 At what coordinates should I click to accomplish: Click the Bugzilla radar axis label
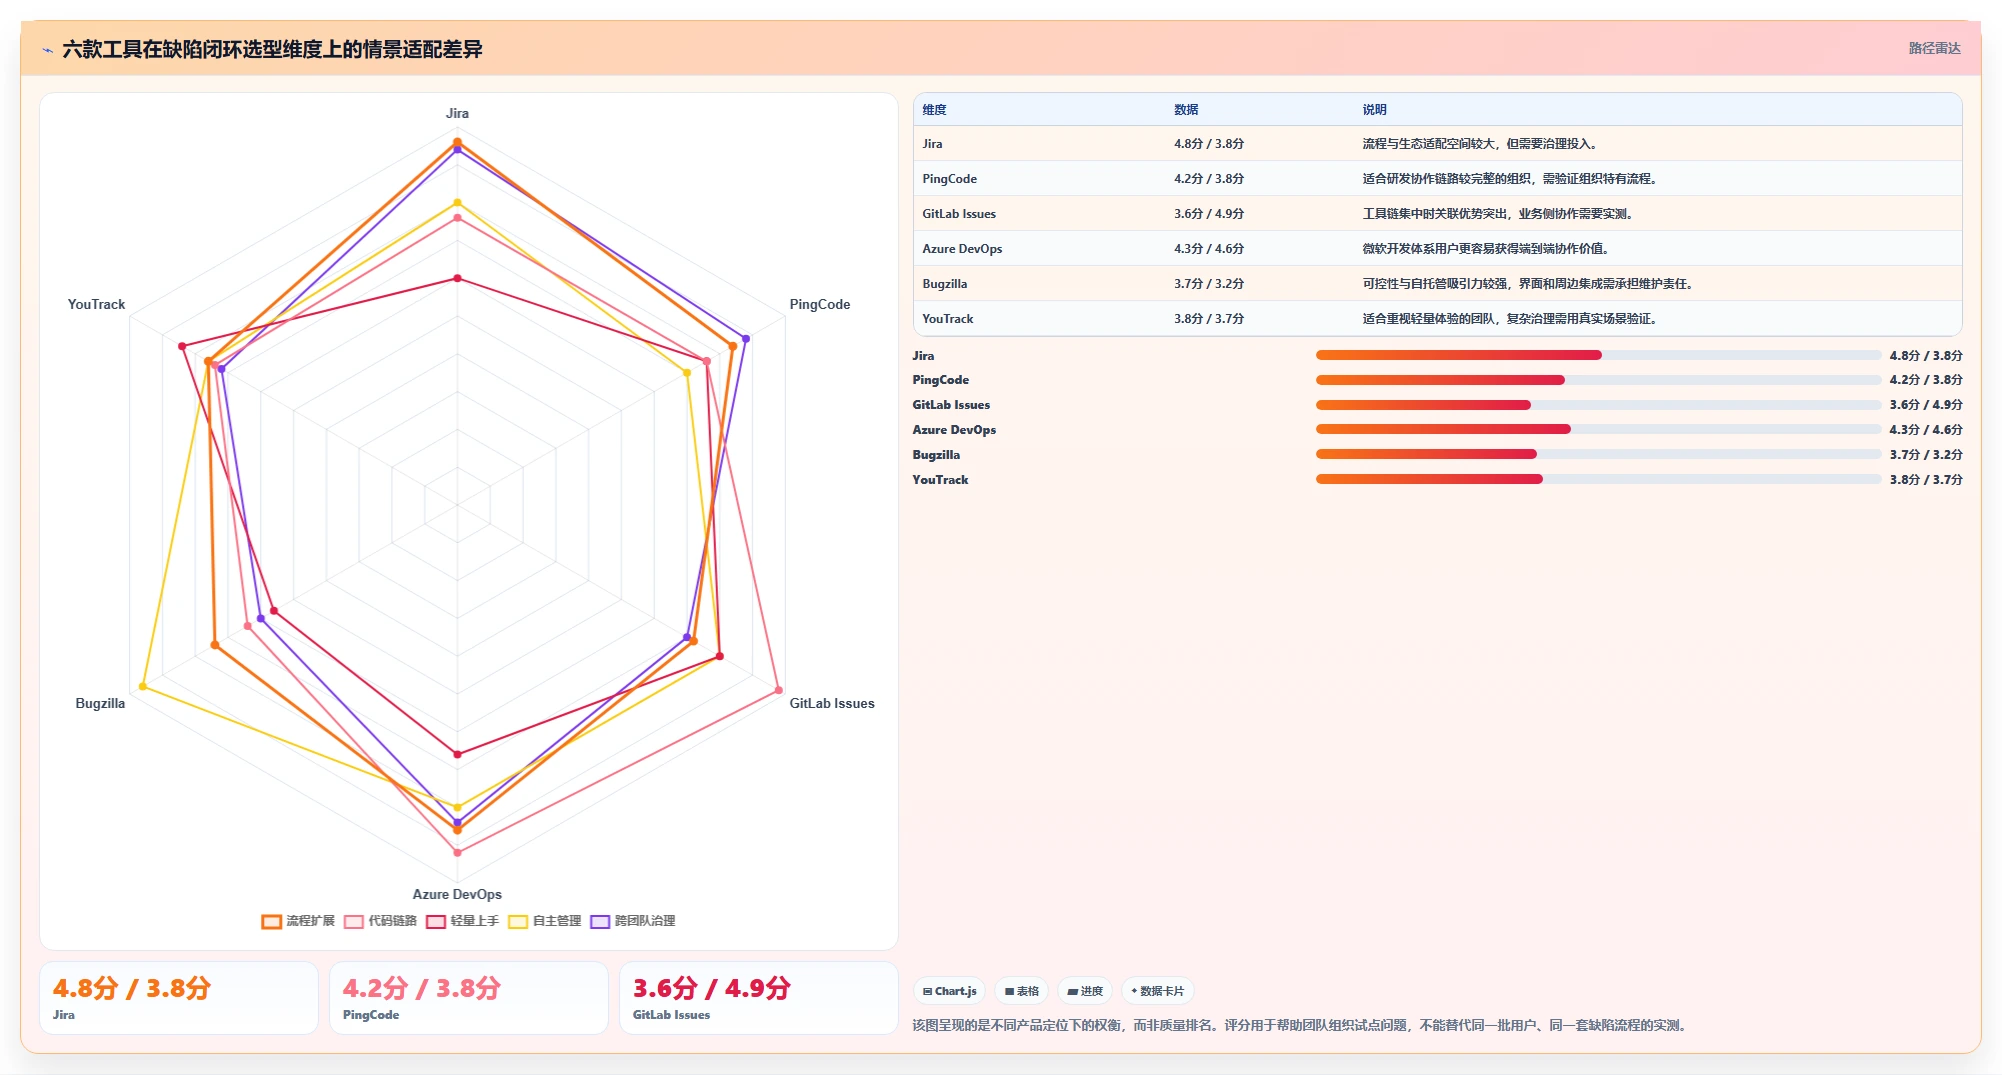click(x=101, y=703)
